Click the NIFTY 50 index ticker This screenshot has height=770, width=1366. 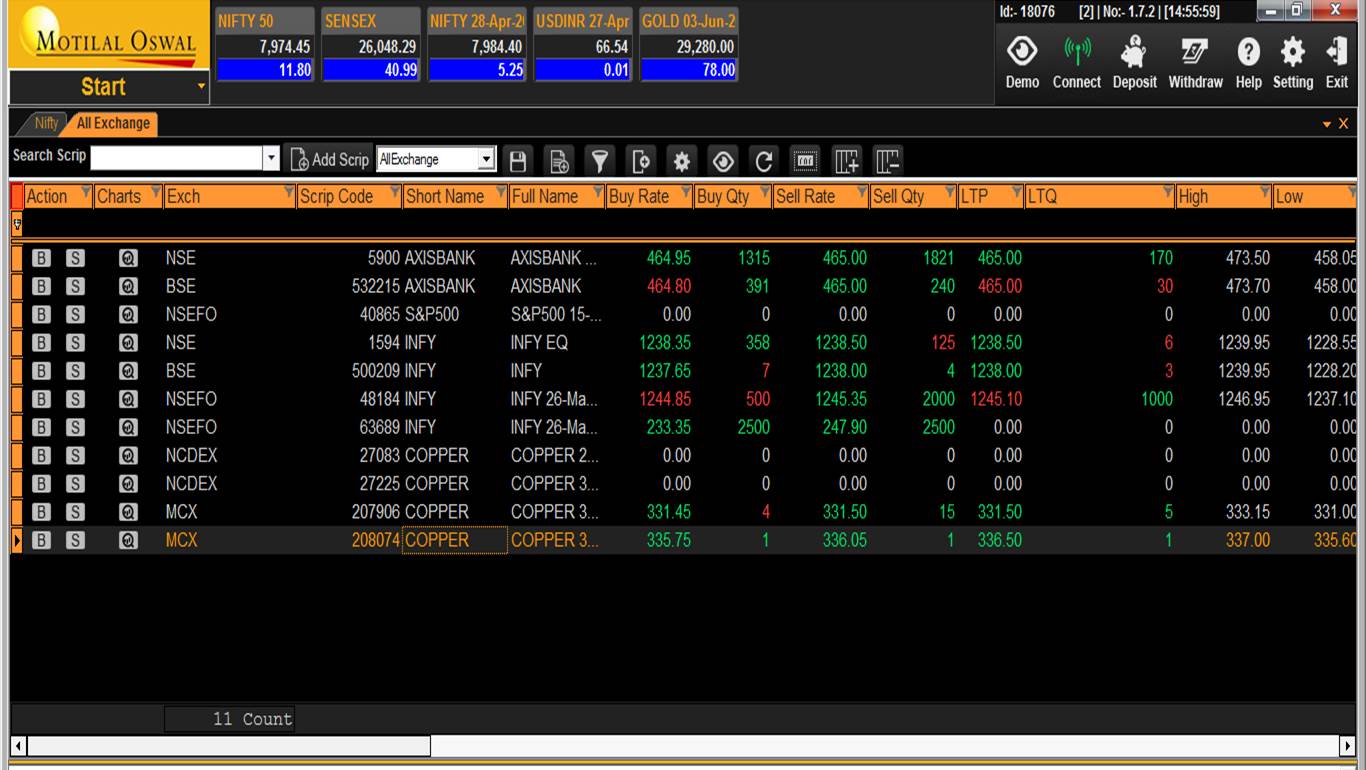tap(264, 45)
